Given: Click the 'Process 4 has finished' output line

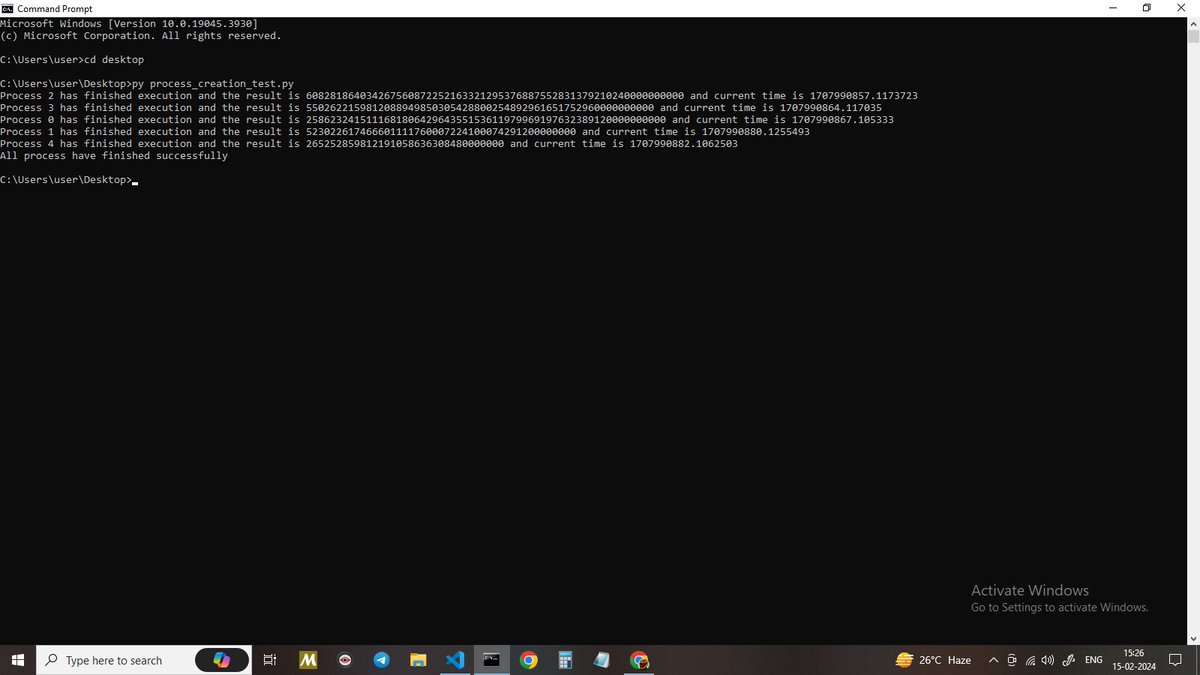Looking at the screenshot, I should click(x=369, y=144).
